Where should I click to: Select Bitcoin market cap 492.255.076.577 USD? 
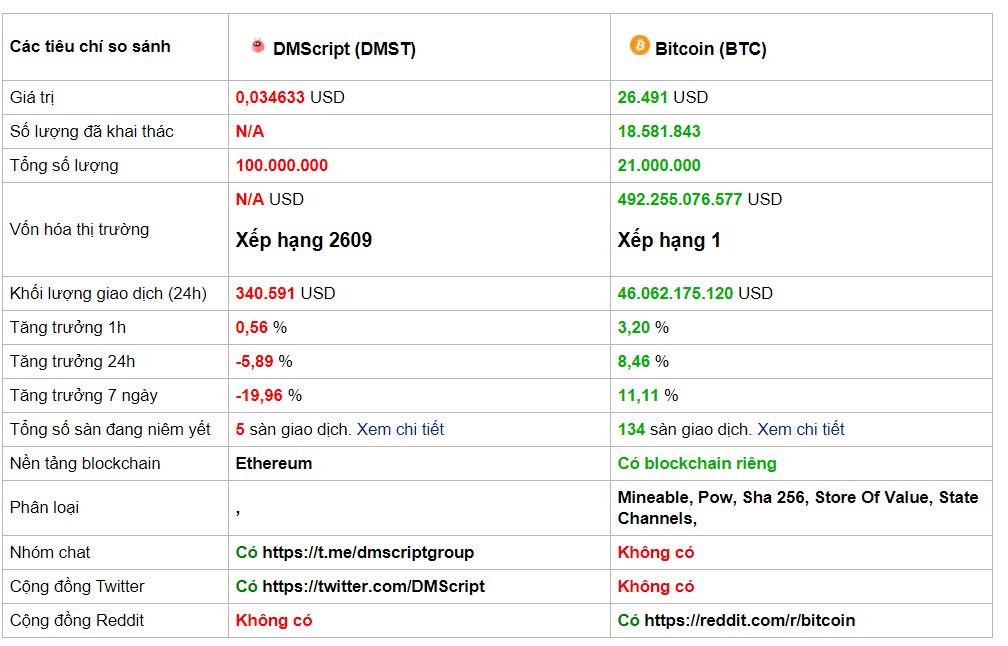(x=699, y=199)
